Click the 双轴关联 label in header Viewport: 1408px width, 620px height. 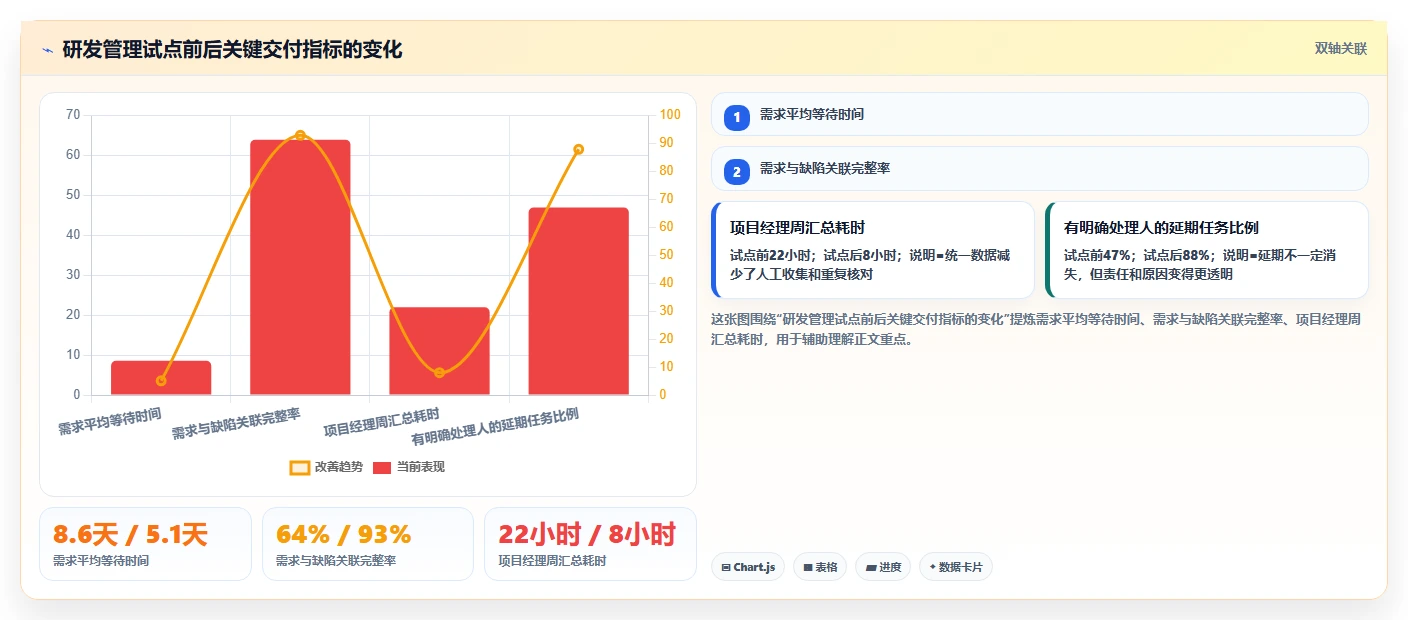click(1340, 48)
